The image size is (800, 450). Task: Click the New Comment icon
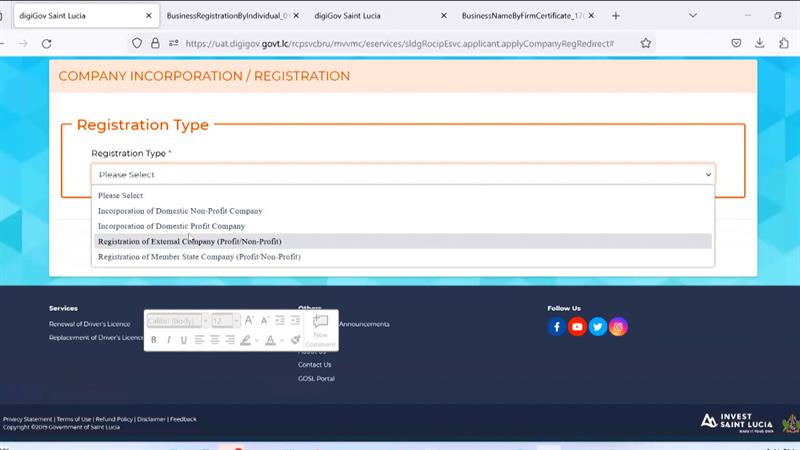[321, 328]
